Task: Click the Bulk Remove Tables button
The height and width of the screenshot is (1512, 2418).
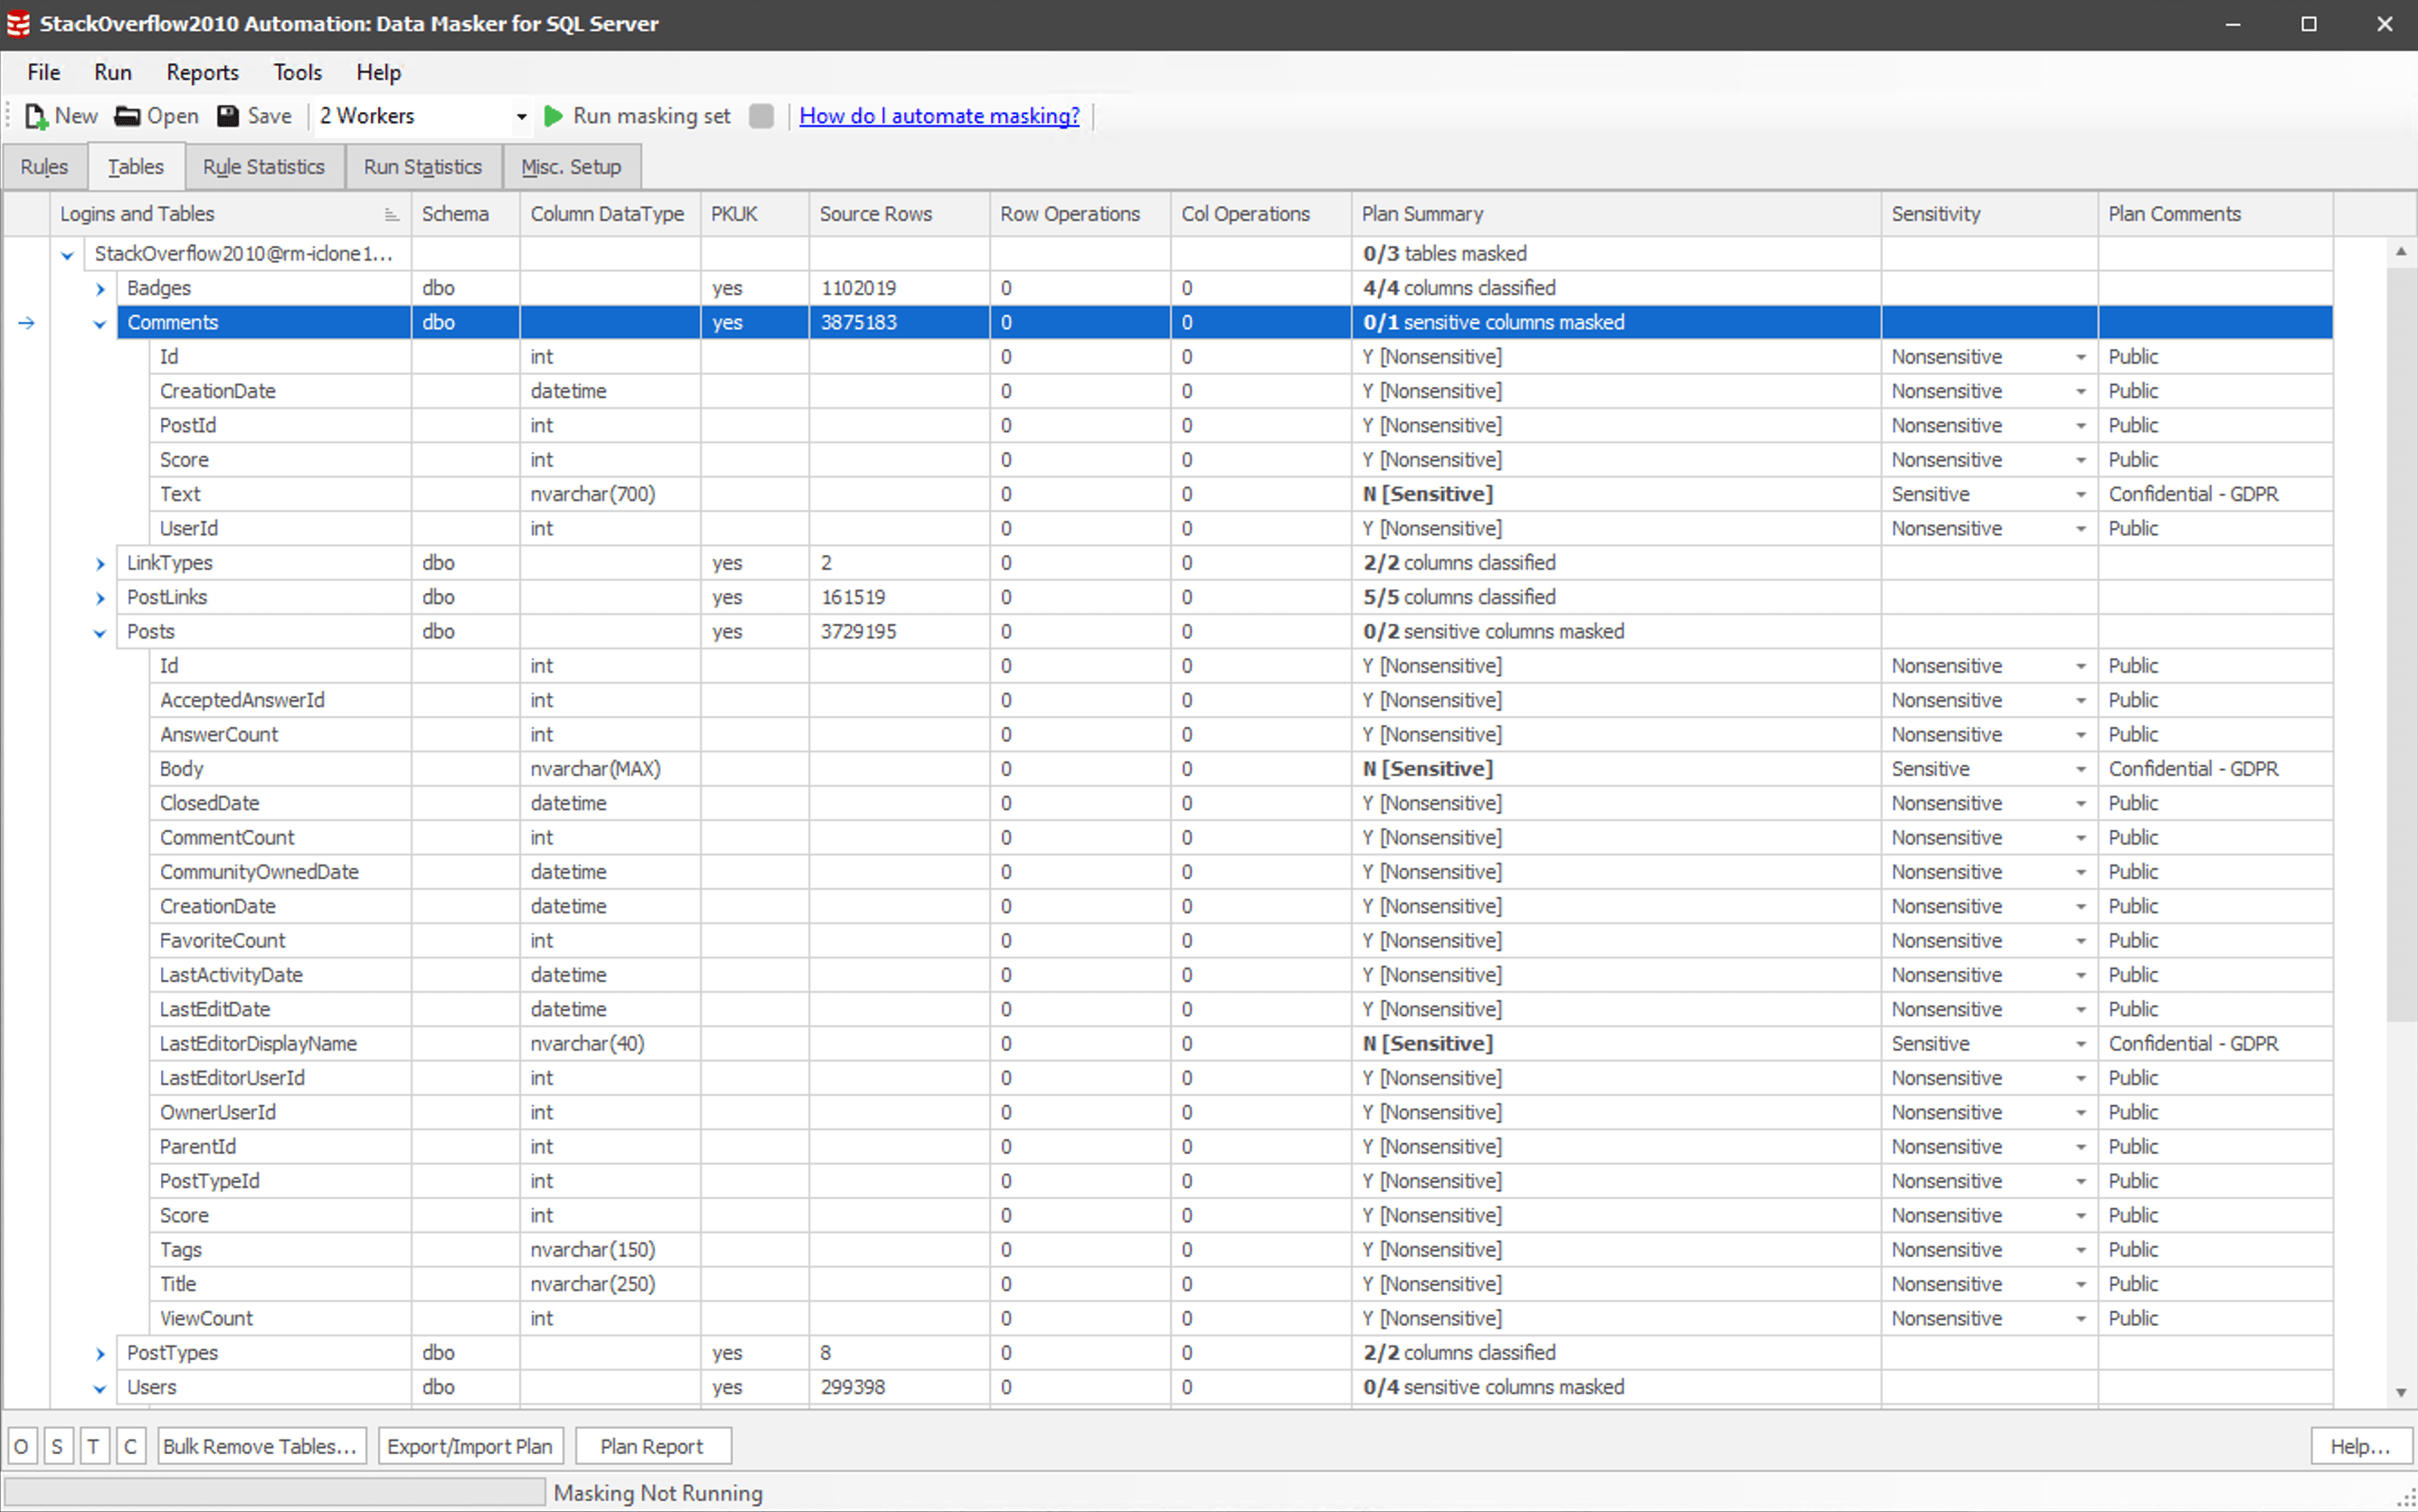Action: pyautogui.click(x=260, y=1446)
